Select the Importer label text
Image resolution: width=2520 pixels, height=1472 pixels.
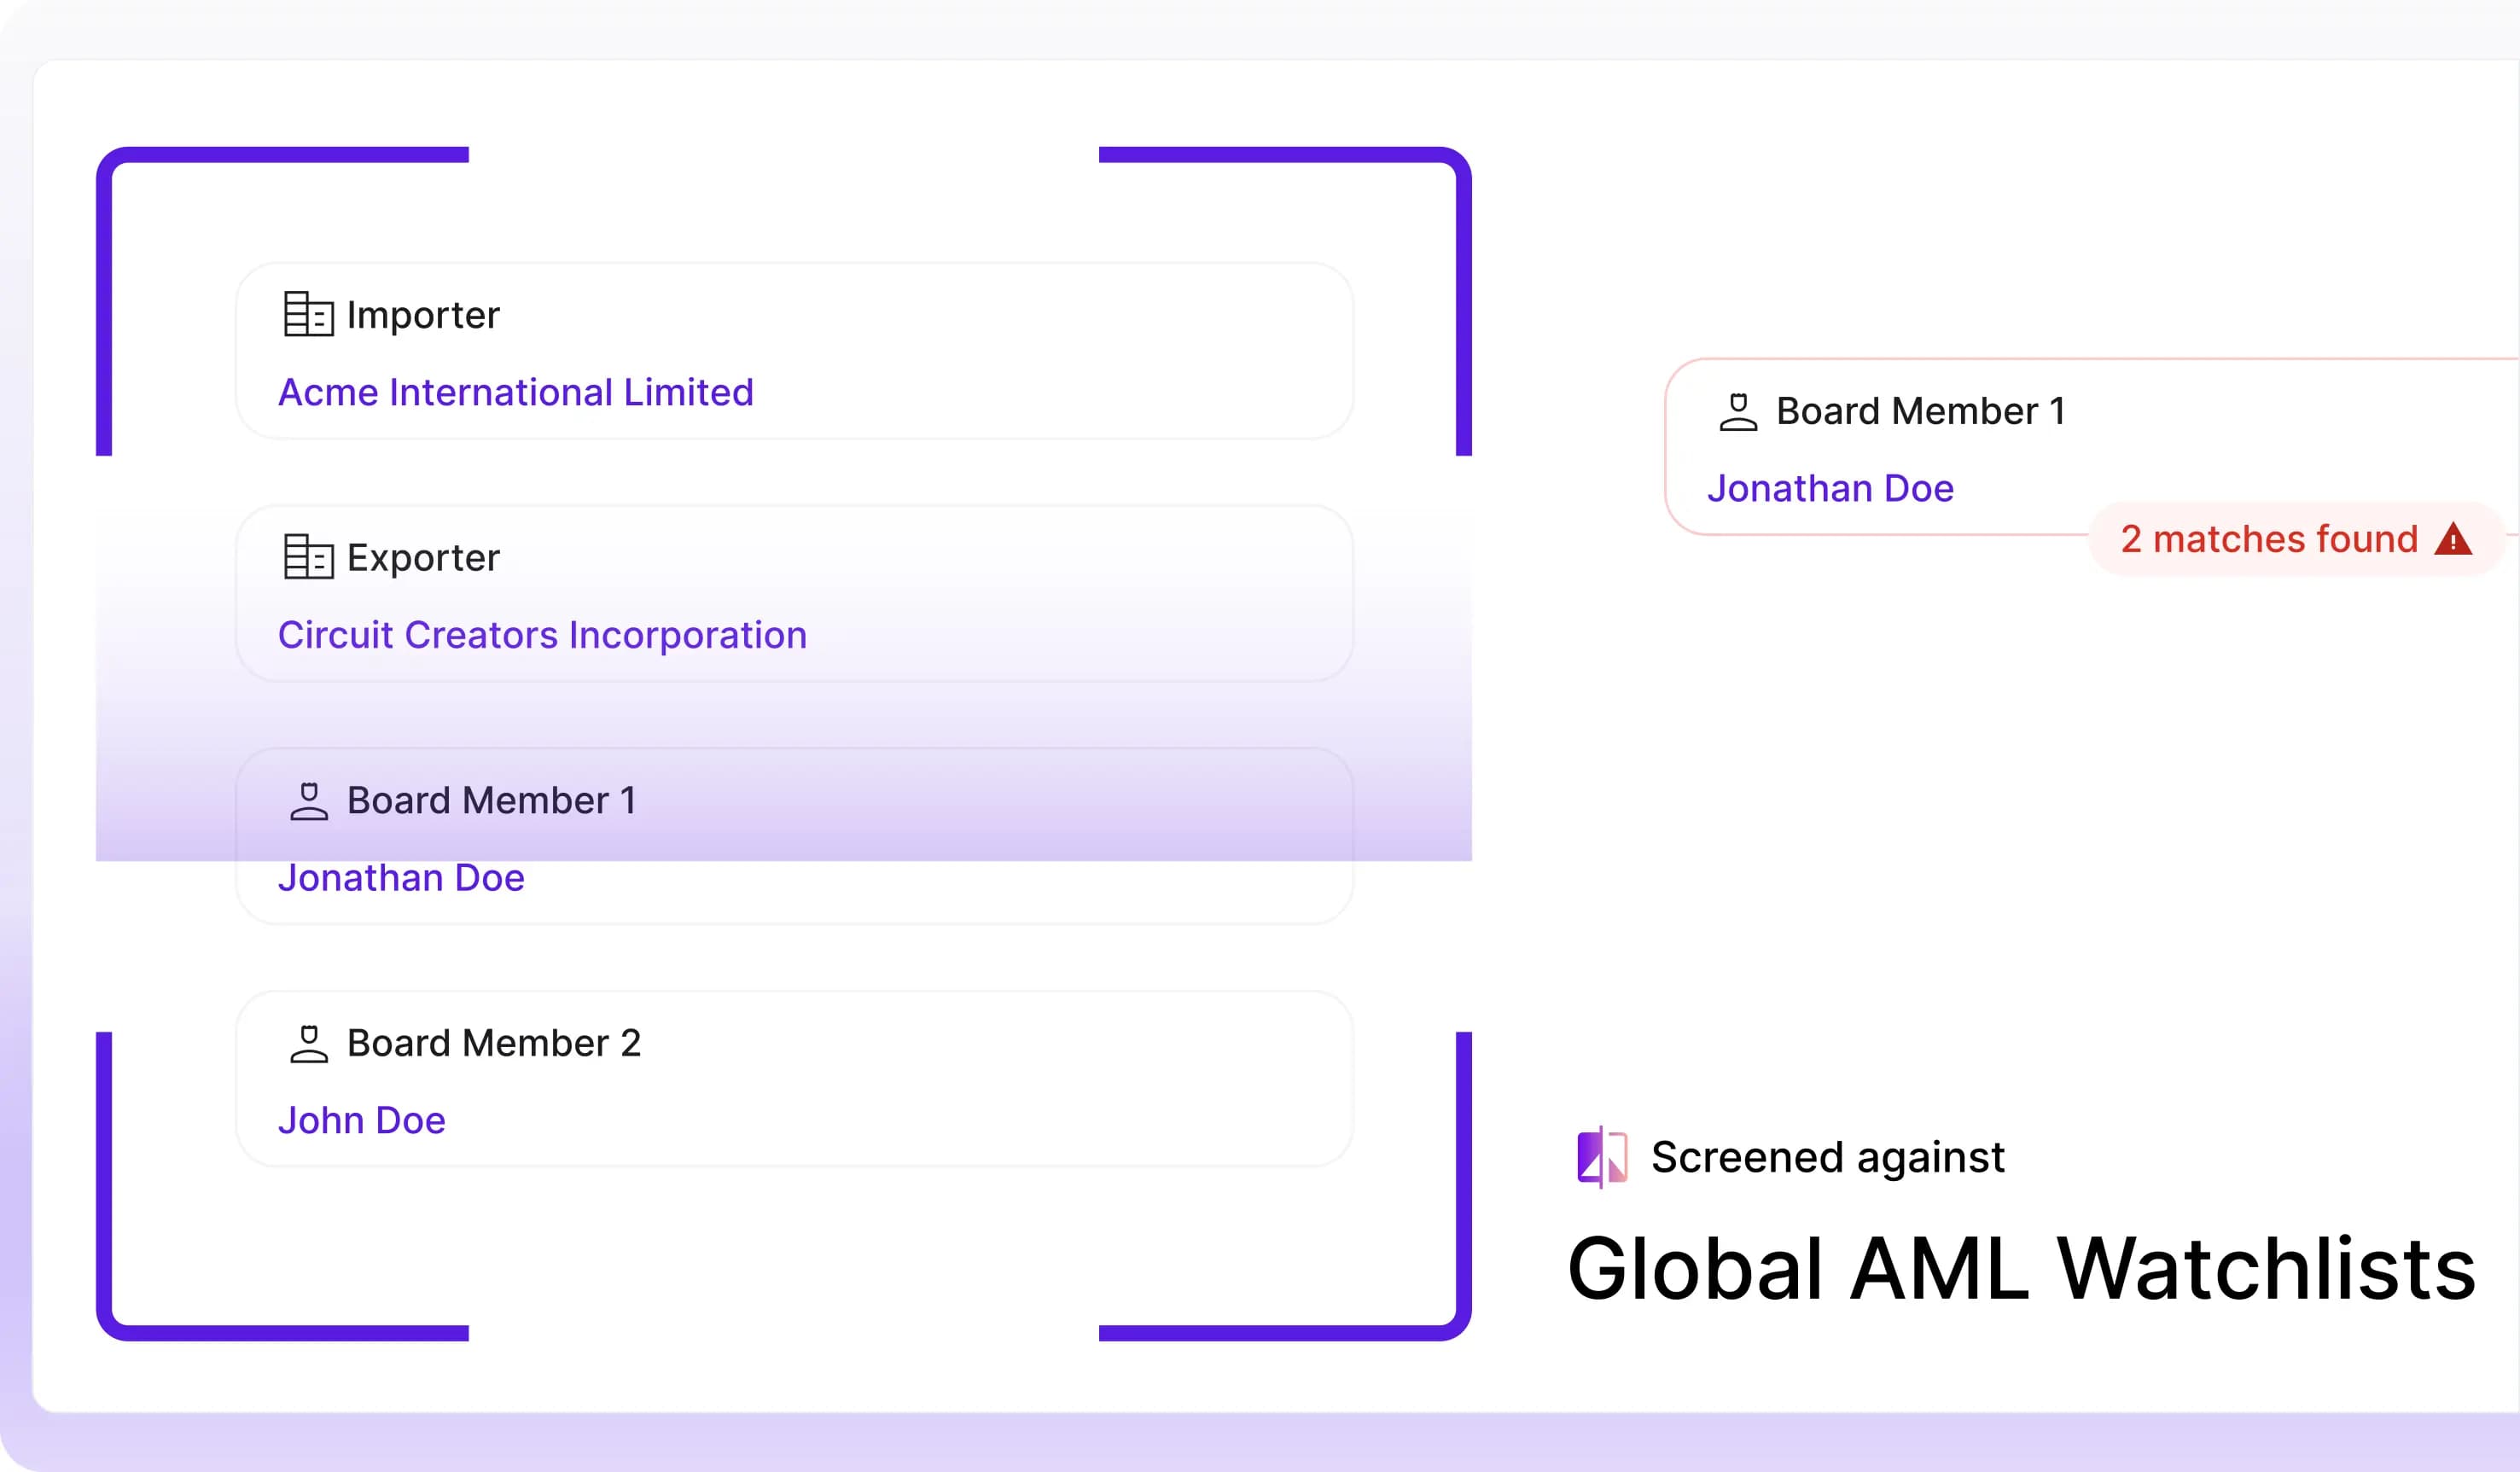coord(423,315)
